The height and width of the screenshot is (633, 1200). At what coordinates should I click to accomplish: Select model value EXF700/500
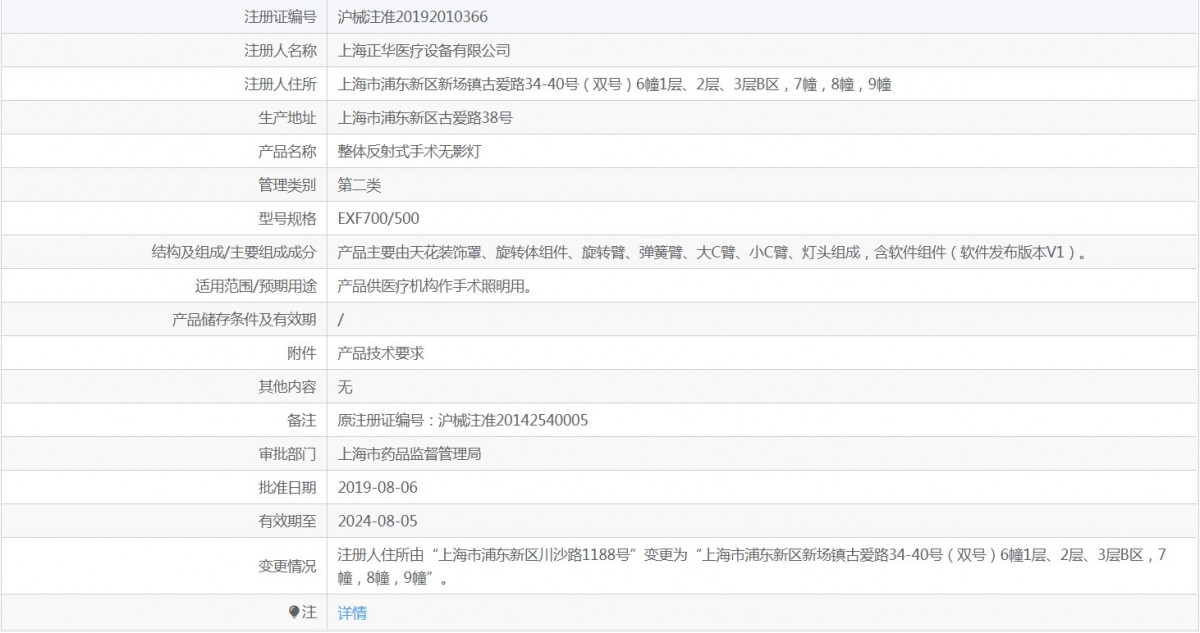[x=378, y=219]
